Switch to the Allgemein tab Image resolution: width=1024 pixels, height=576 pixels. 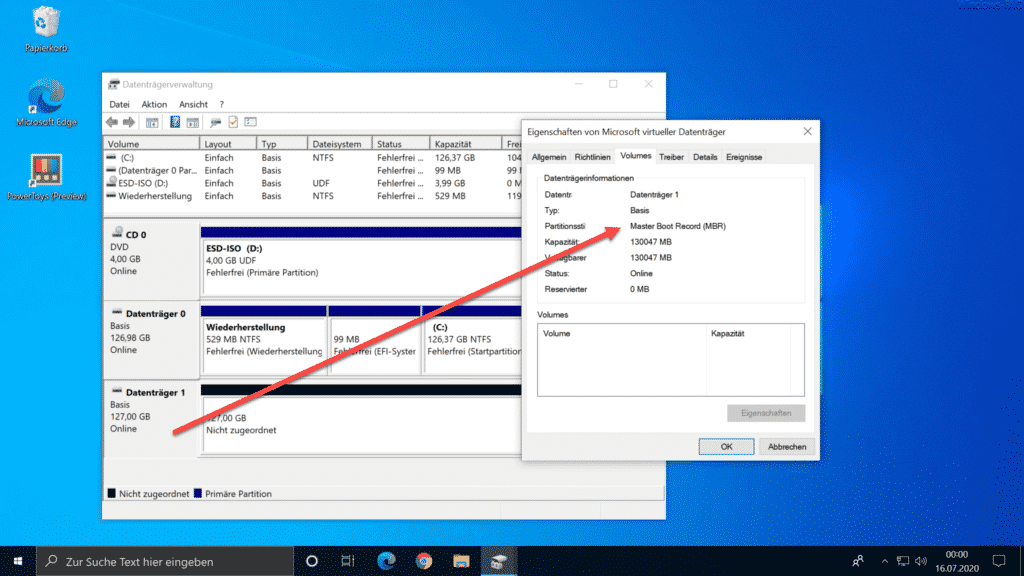click(x=549, y=157)
